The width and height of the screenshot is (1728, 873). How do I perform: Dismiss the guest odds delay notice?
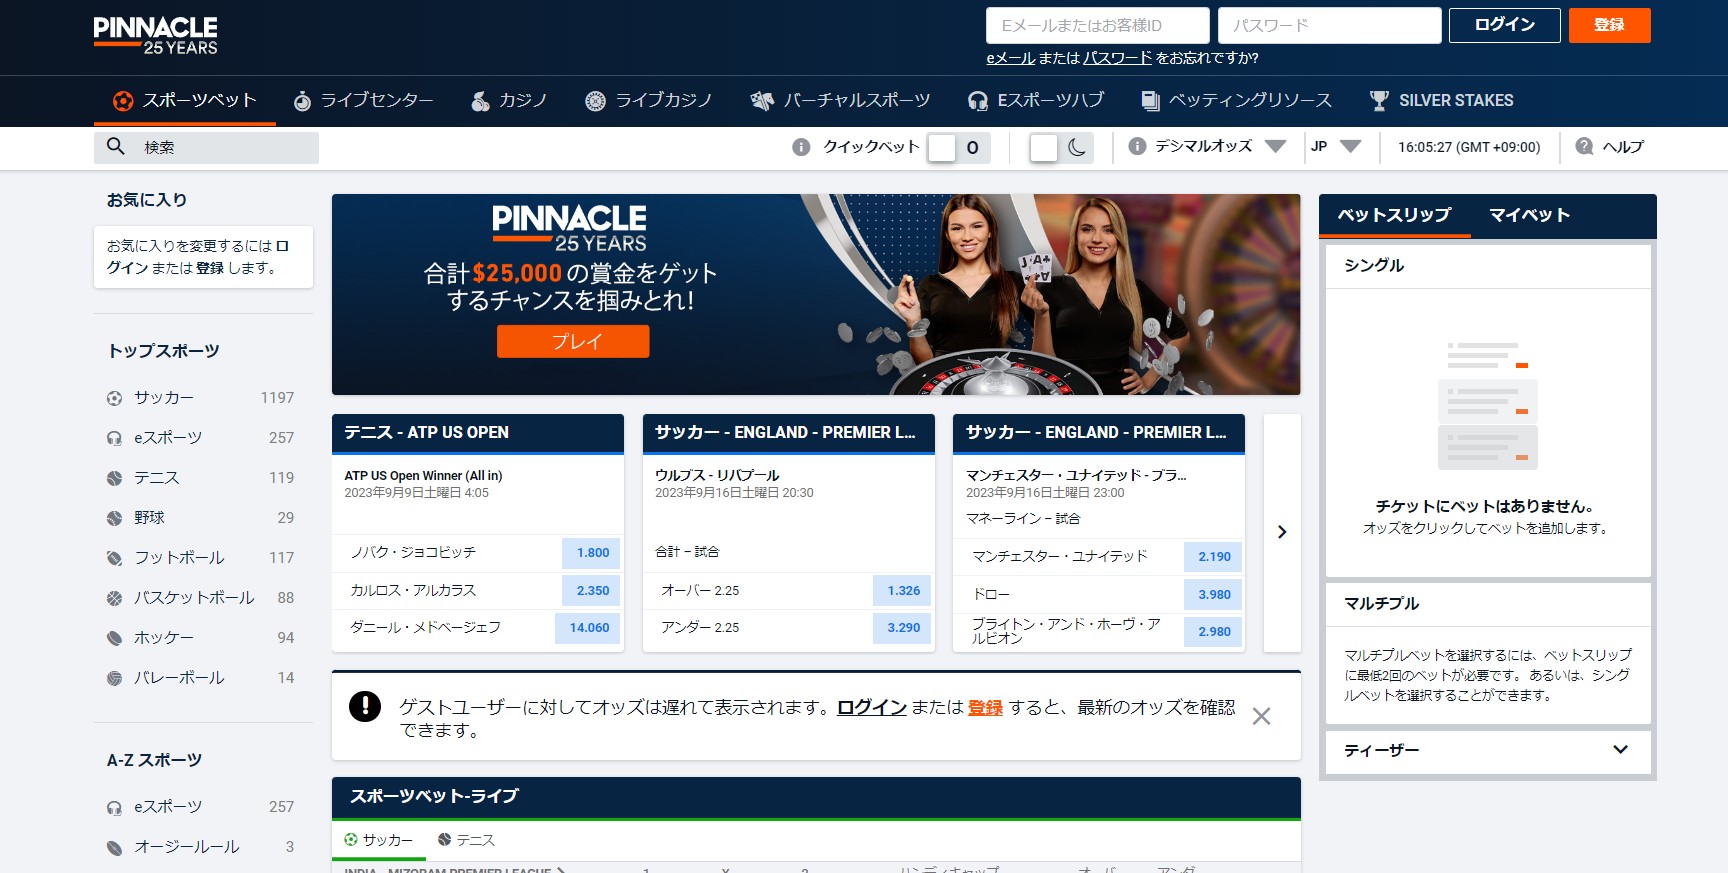pyautogui.click(x=1262, y=716)
